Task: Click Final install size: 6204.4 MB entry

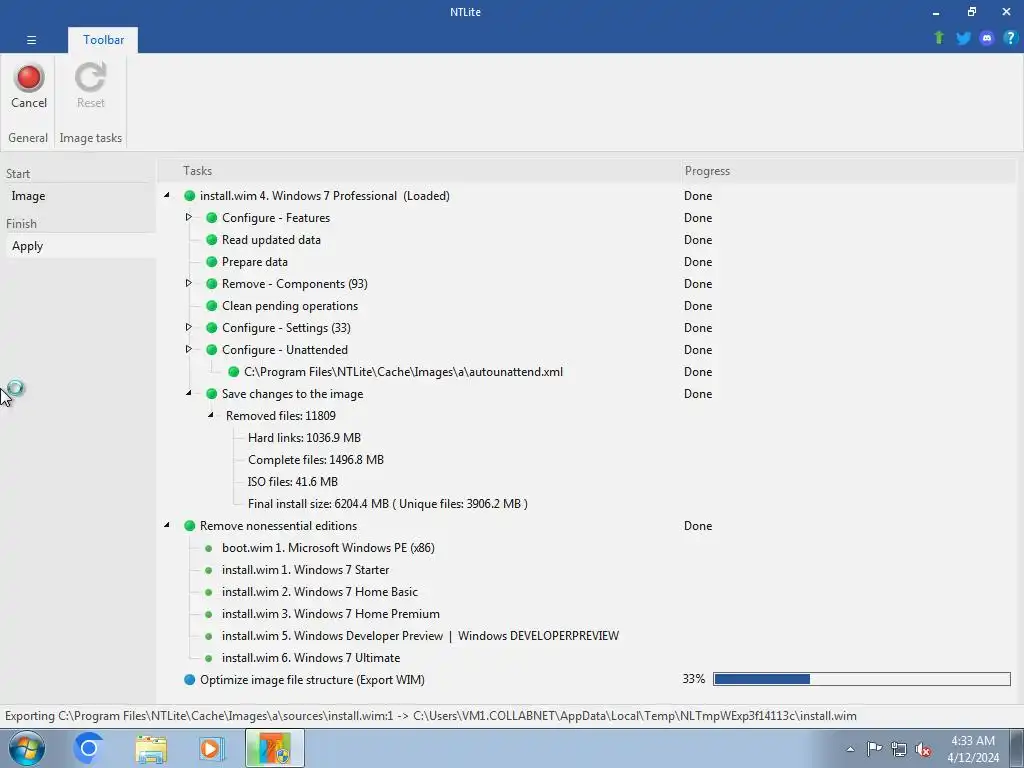Action: click(387, 504)
